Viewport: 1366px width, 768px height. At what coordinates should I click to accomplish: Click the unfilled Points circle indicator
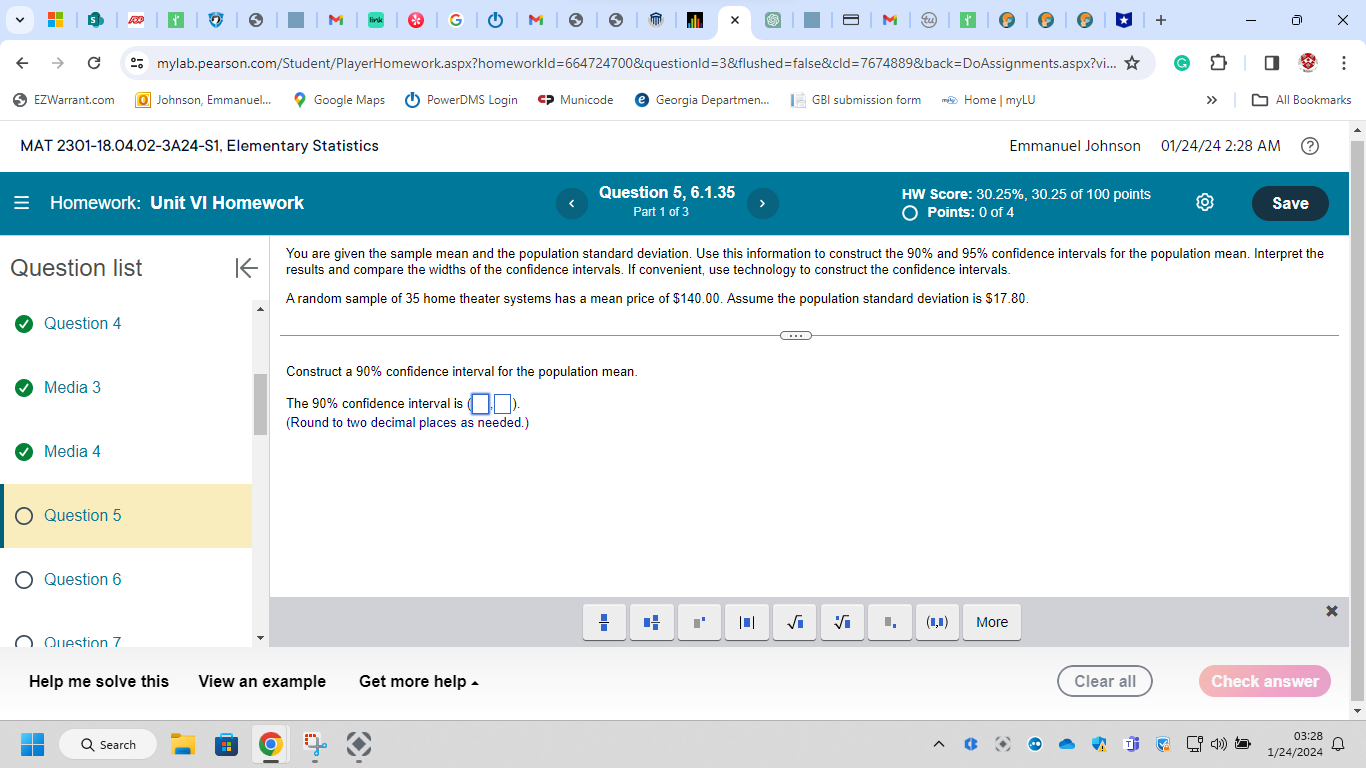(x=909, y=212)
